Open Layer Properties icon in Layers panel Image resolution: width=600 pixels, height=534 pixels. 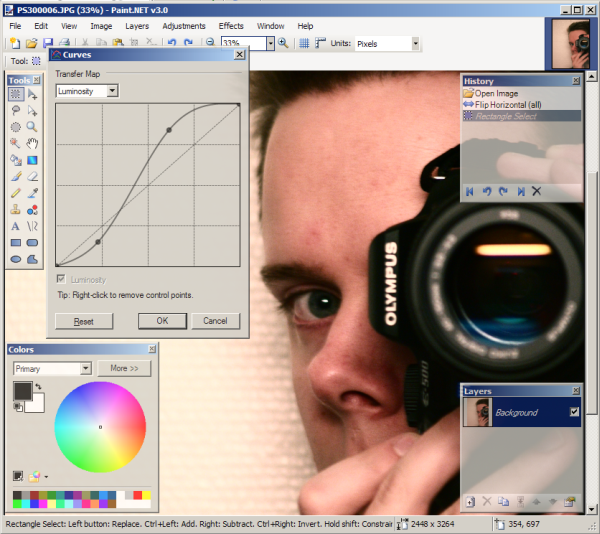569,501
